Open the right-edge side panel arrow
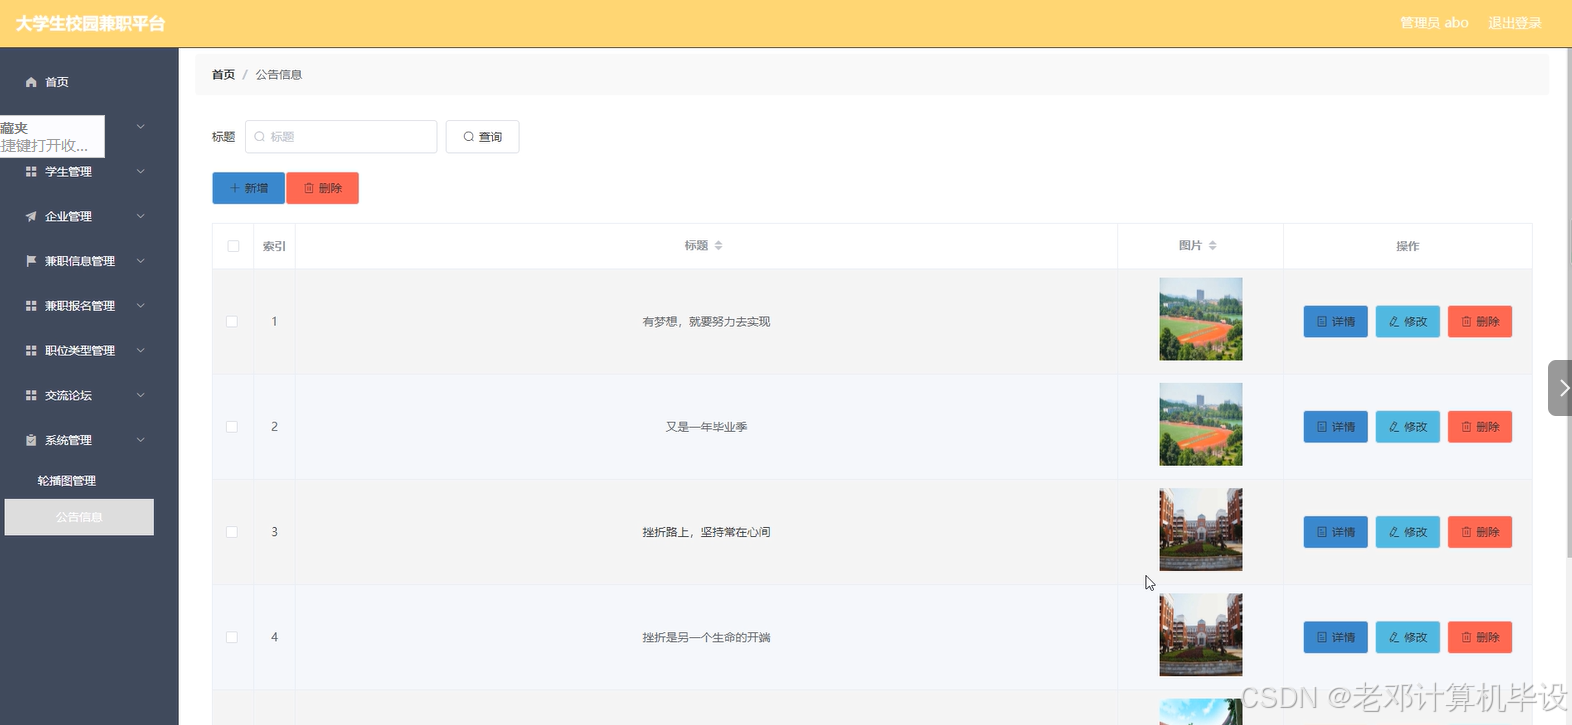 1561,388
